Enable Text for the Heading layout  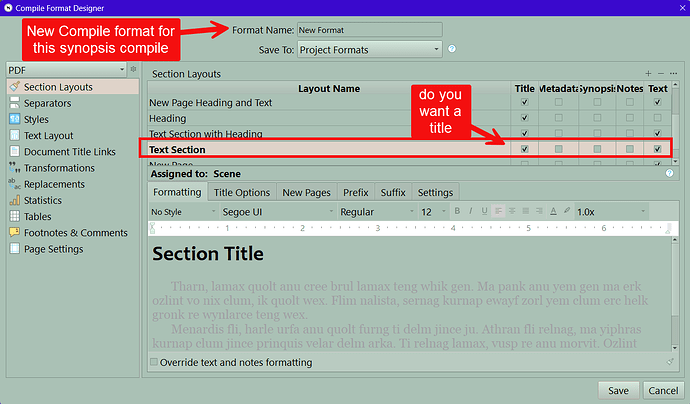657,118
